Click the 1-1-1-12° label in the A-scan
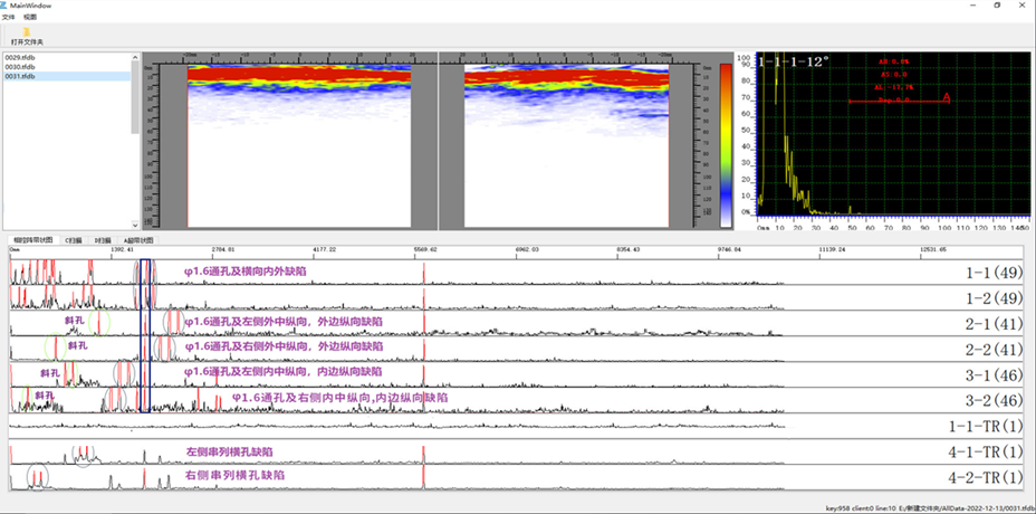The image size is (1036, 514). 794,61
